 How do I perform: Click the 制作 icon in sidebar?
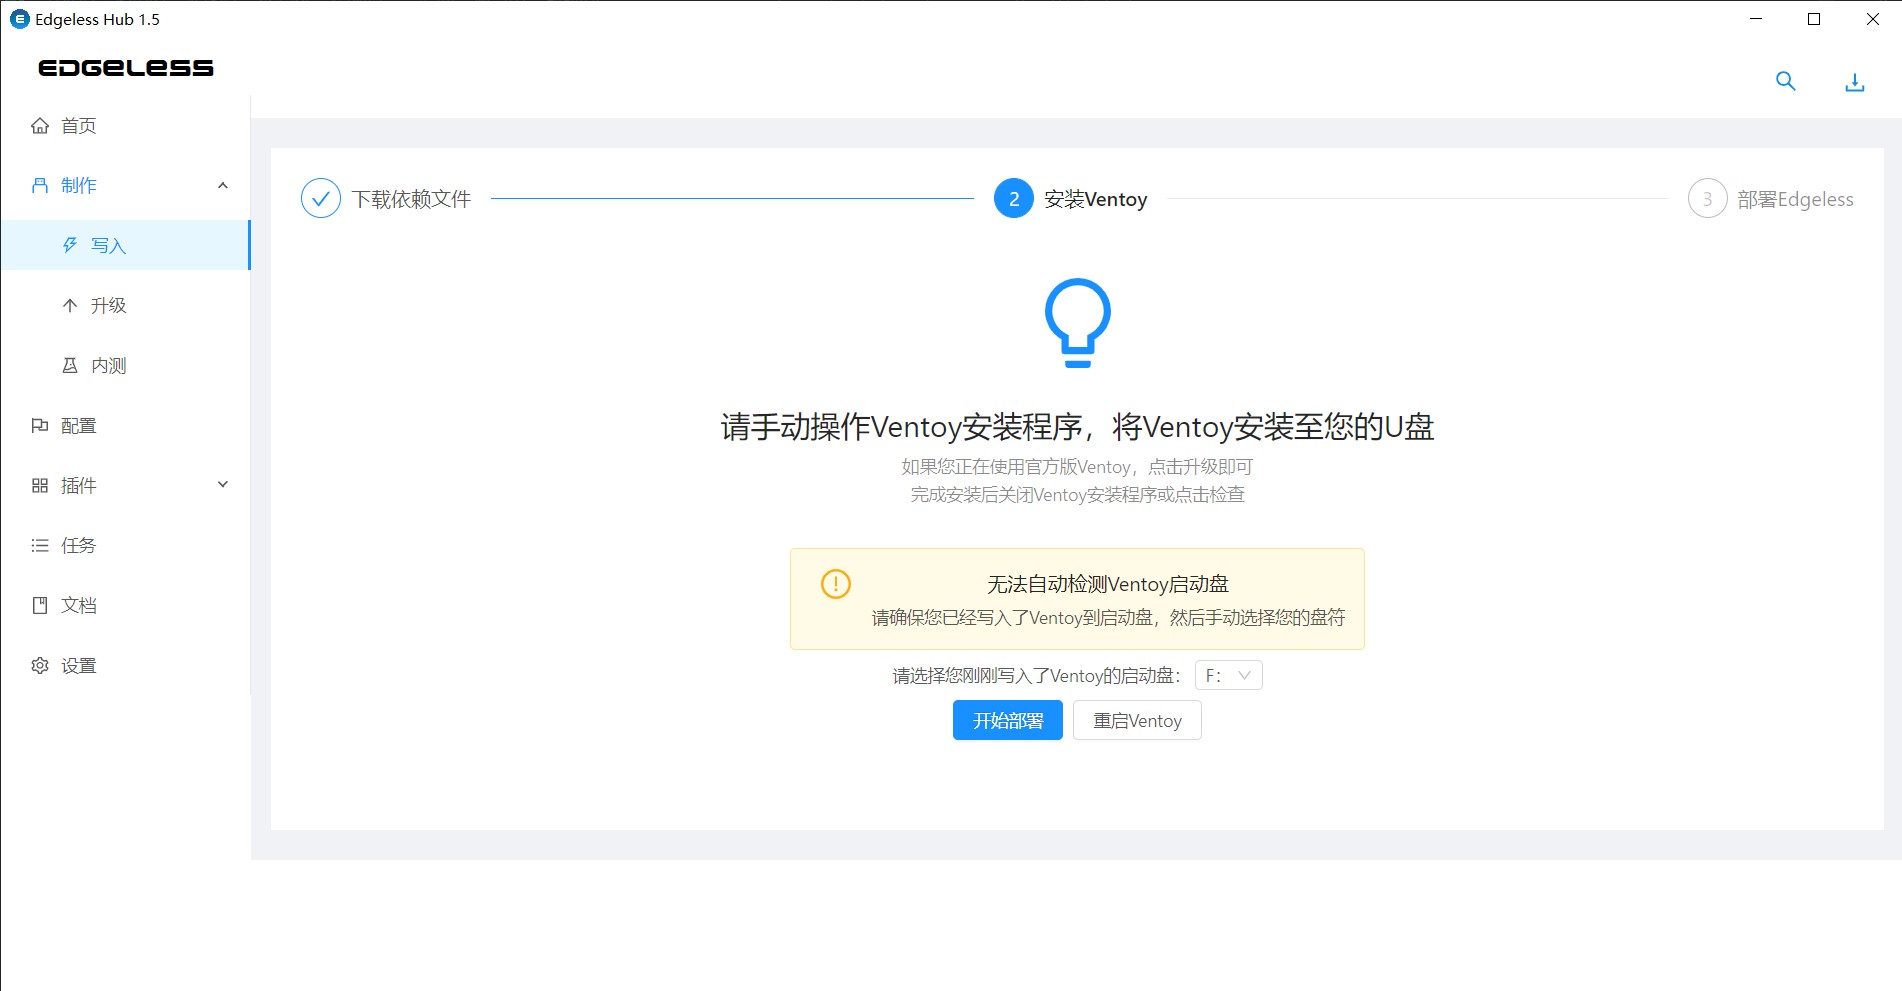(40, 185)
